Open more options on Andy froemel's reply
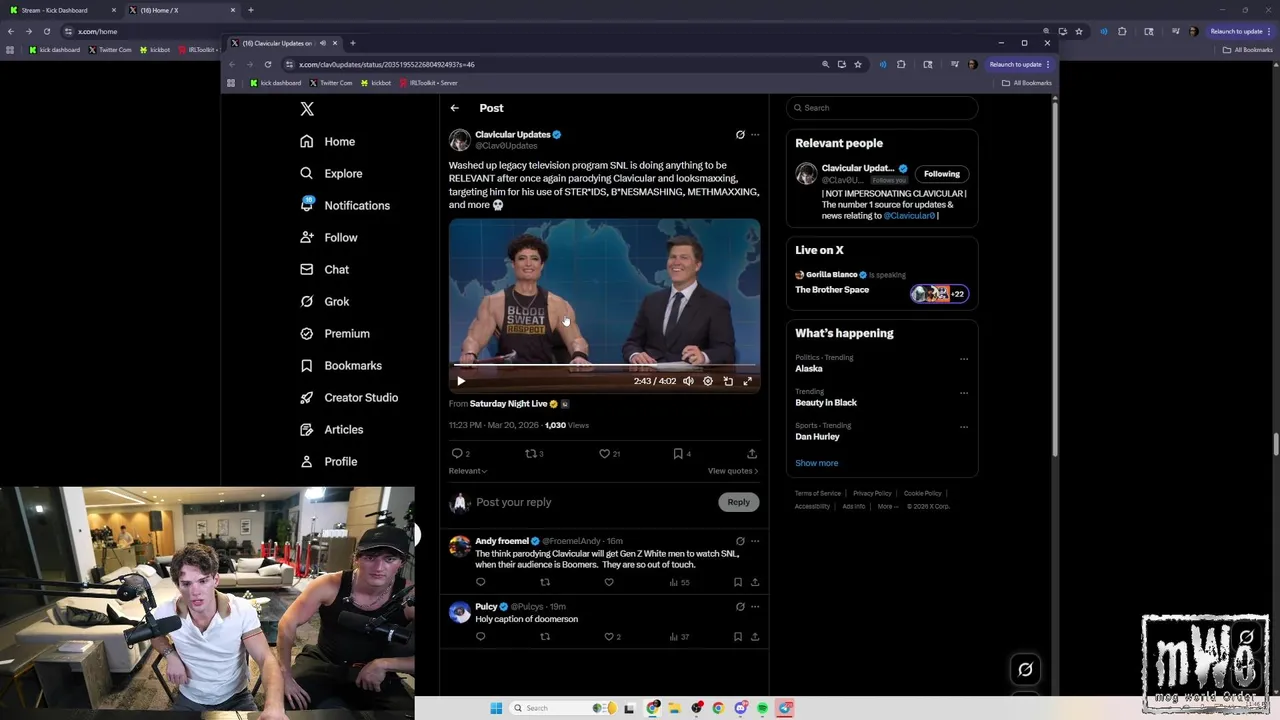The height and width of the screenshot is (720, 1280). (755, 541)
